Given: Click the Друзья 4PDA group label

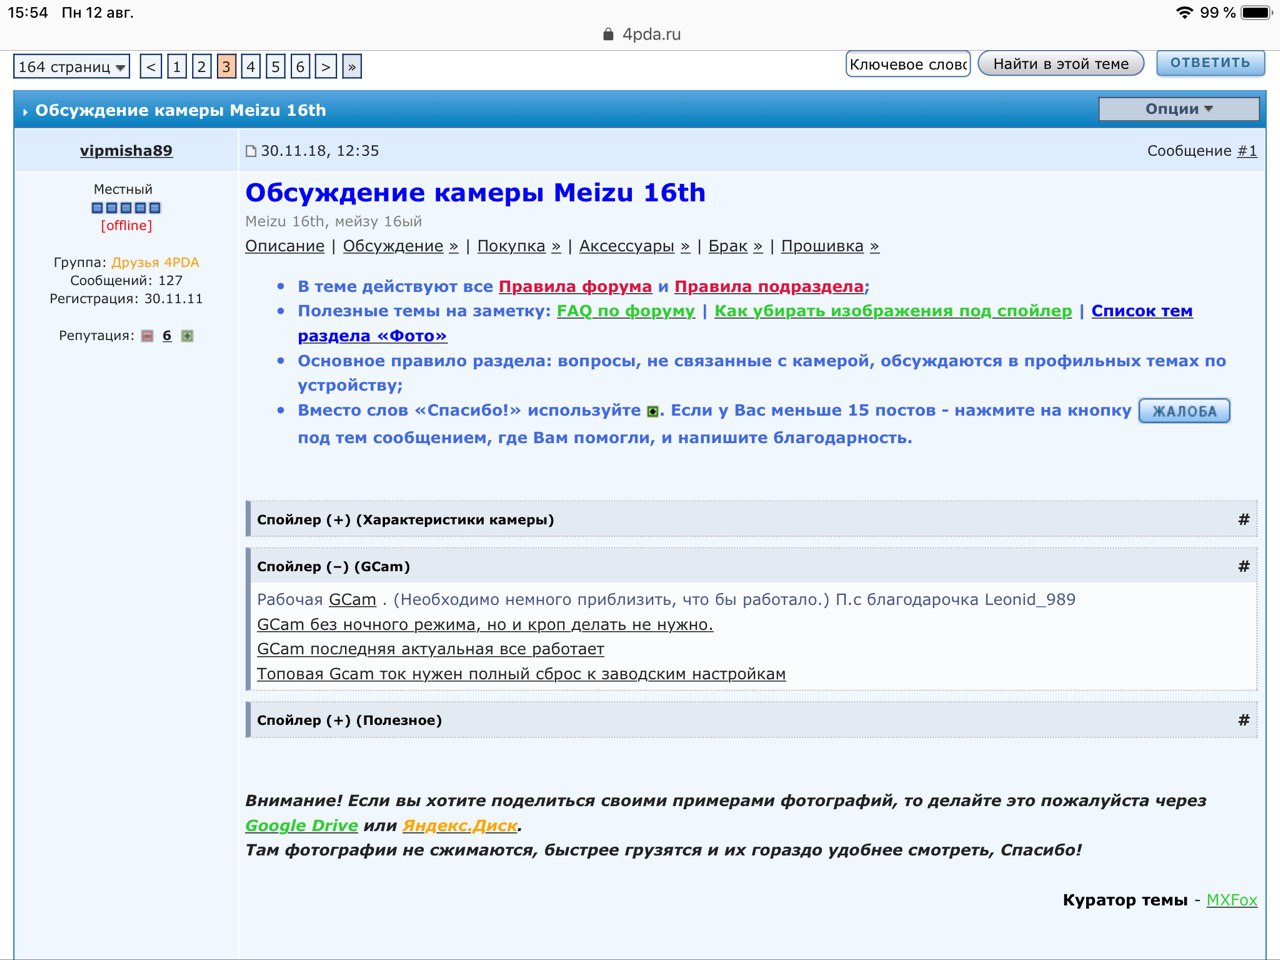Looking at the screenshot, I should point(155,262).
